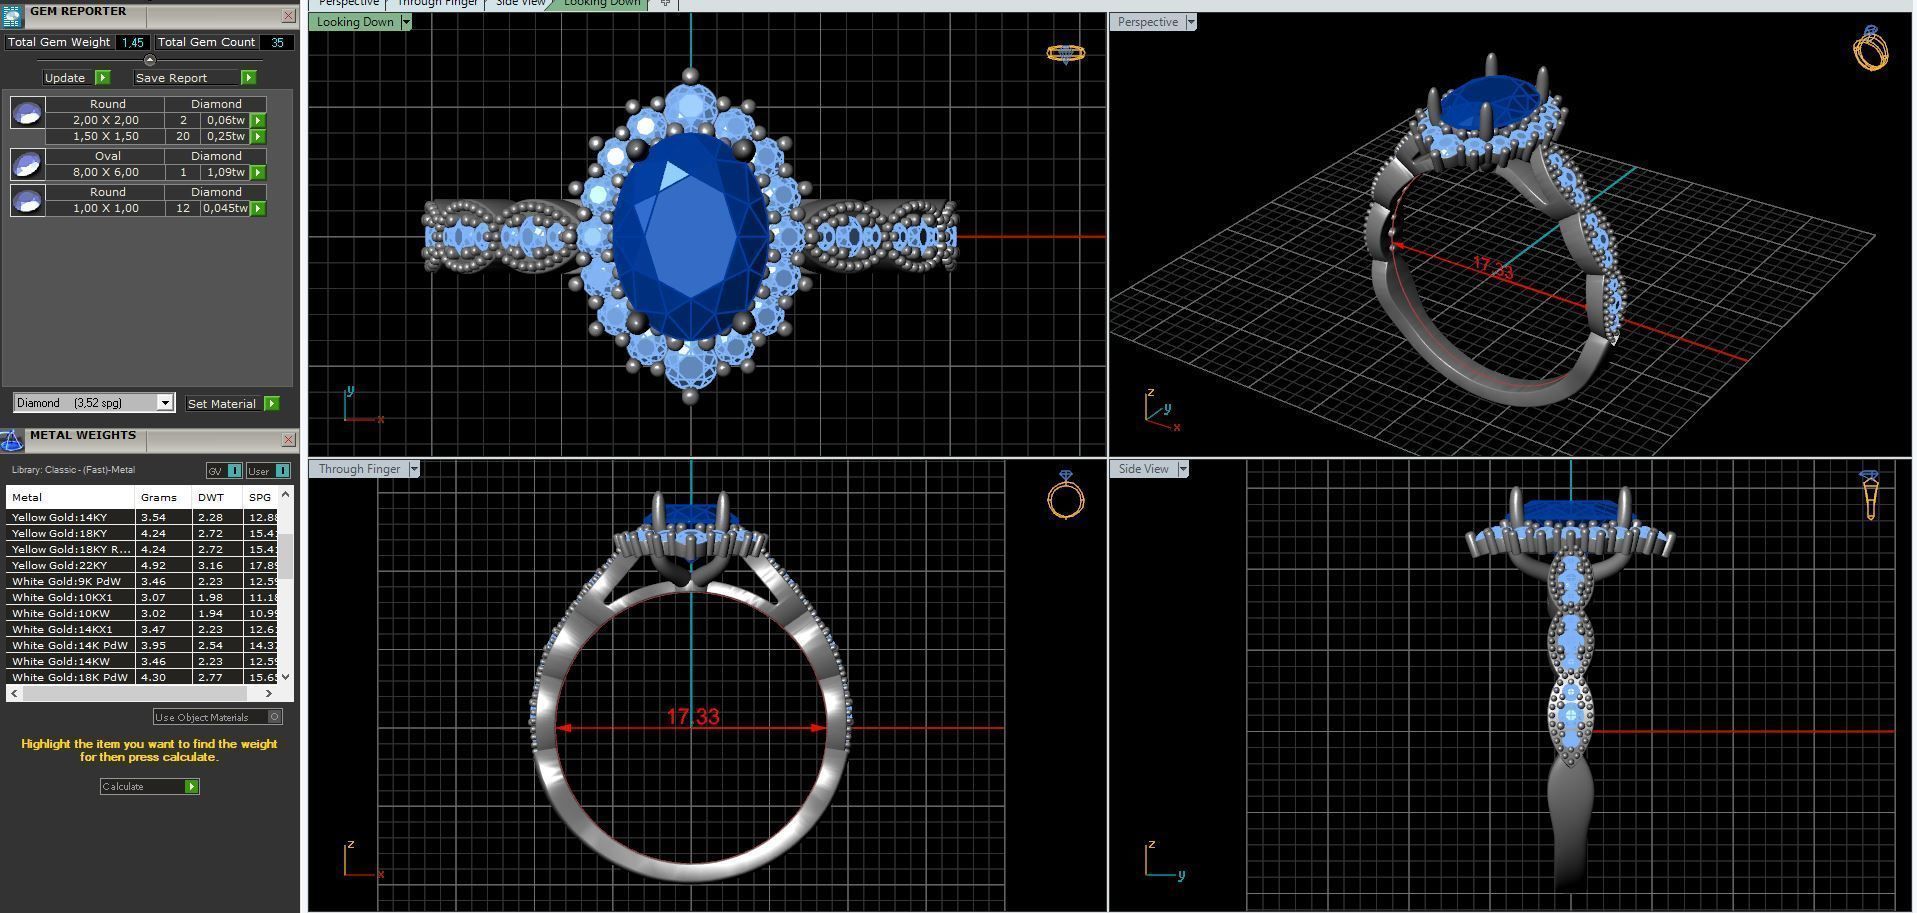Click the Update button
Image resolution: width=1917 pixels, height=913 pixels.
tap(76, 78)
